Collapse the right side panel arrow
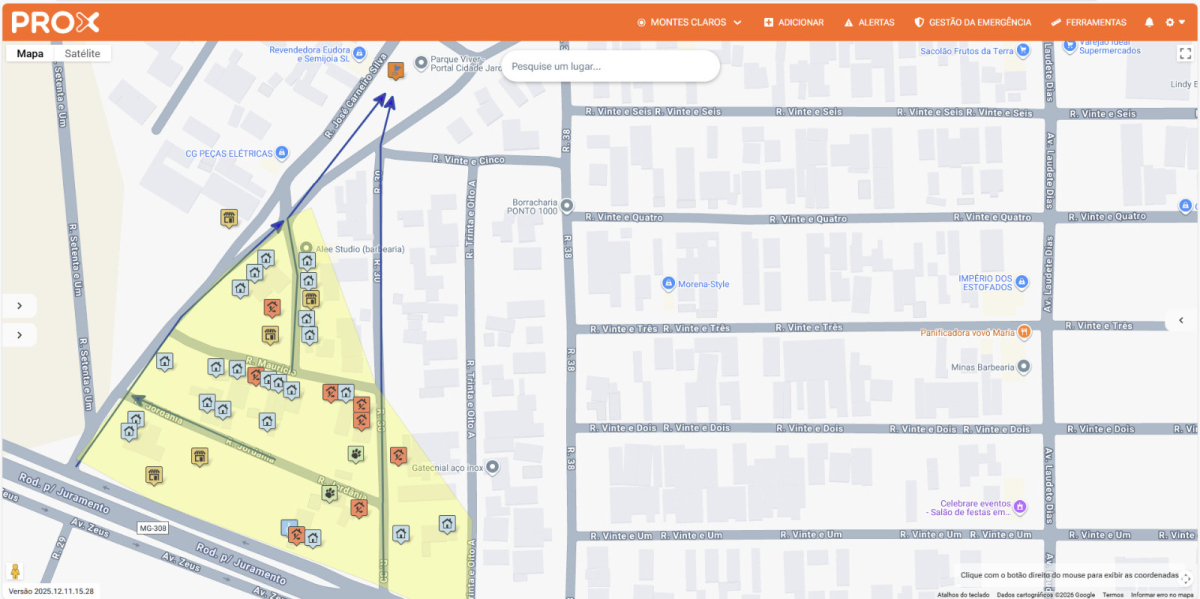Image resolution: width=1200 pixels, height=599 pixels. [x=1181, y=320]
